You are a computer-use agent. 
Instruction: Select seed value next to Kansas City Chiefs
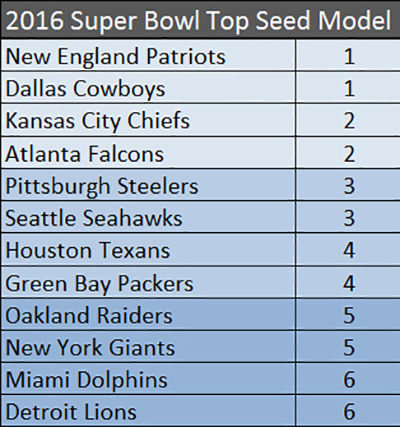(x=348, y=120)
